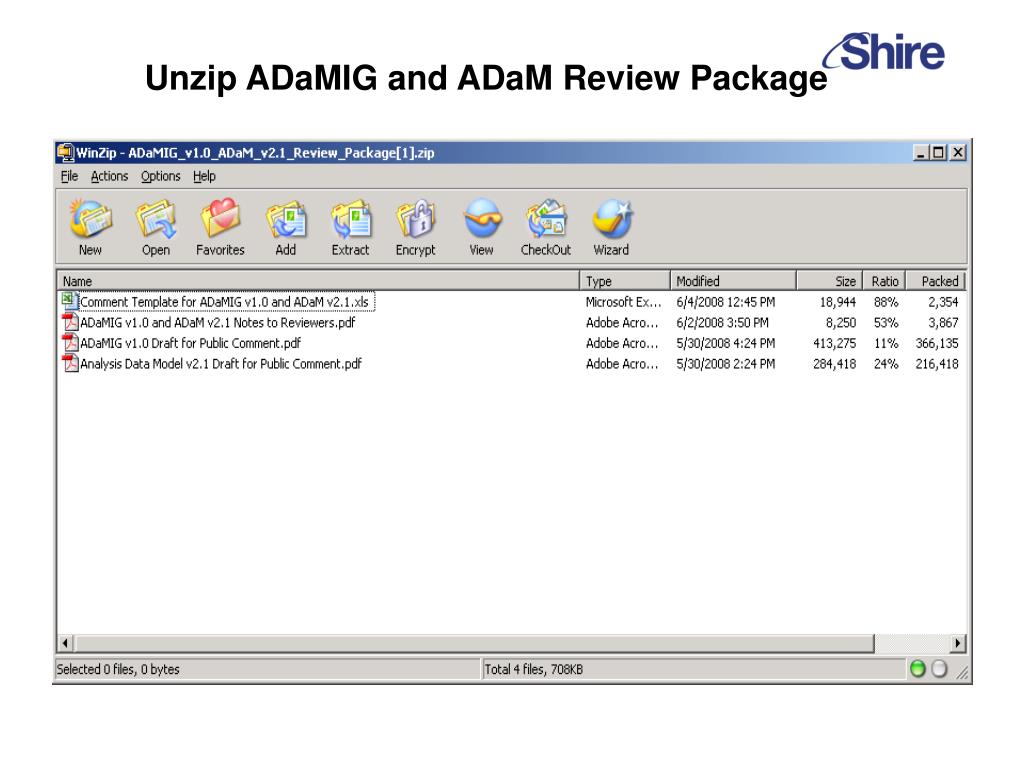
Task: Click the WinZip title bar application icon
Action: [65, 153]
